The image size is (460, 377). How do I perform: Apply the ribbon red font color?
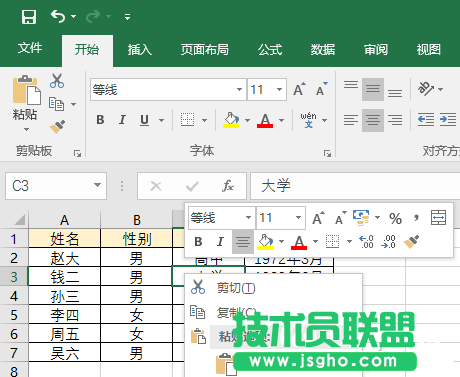pos(265,120)
